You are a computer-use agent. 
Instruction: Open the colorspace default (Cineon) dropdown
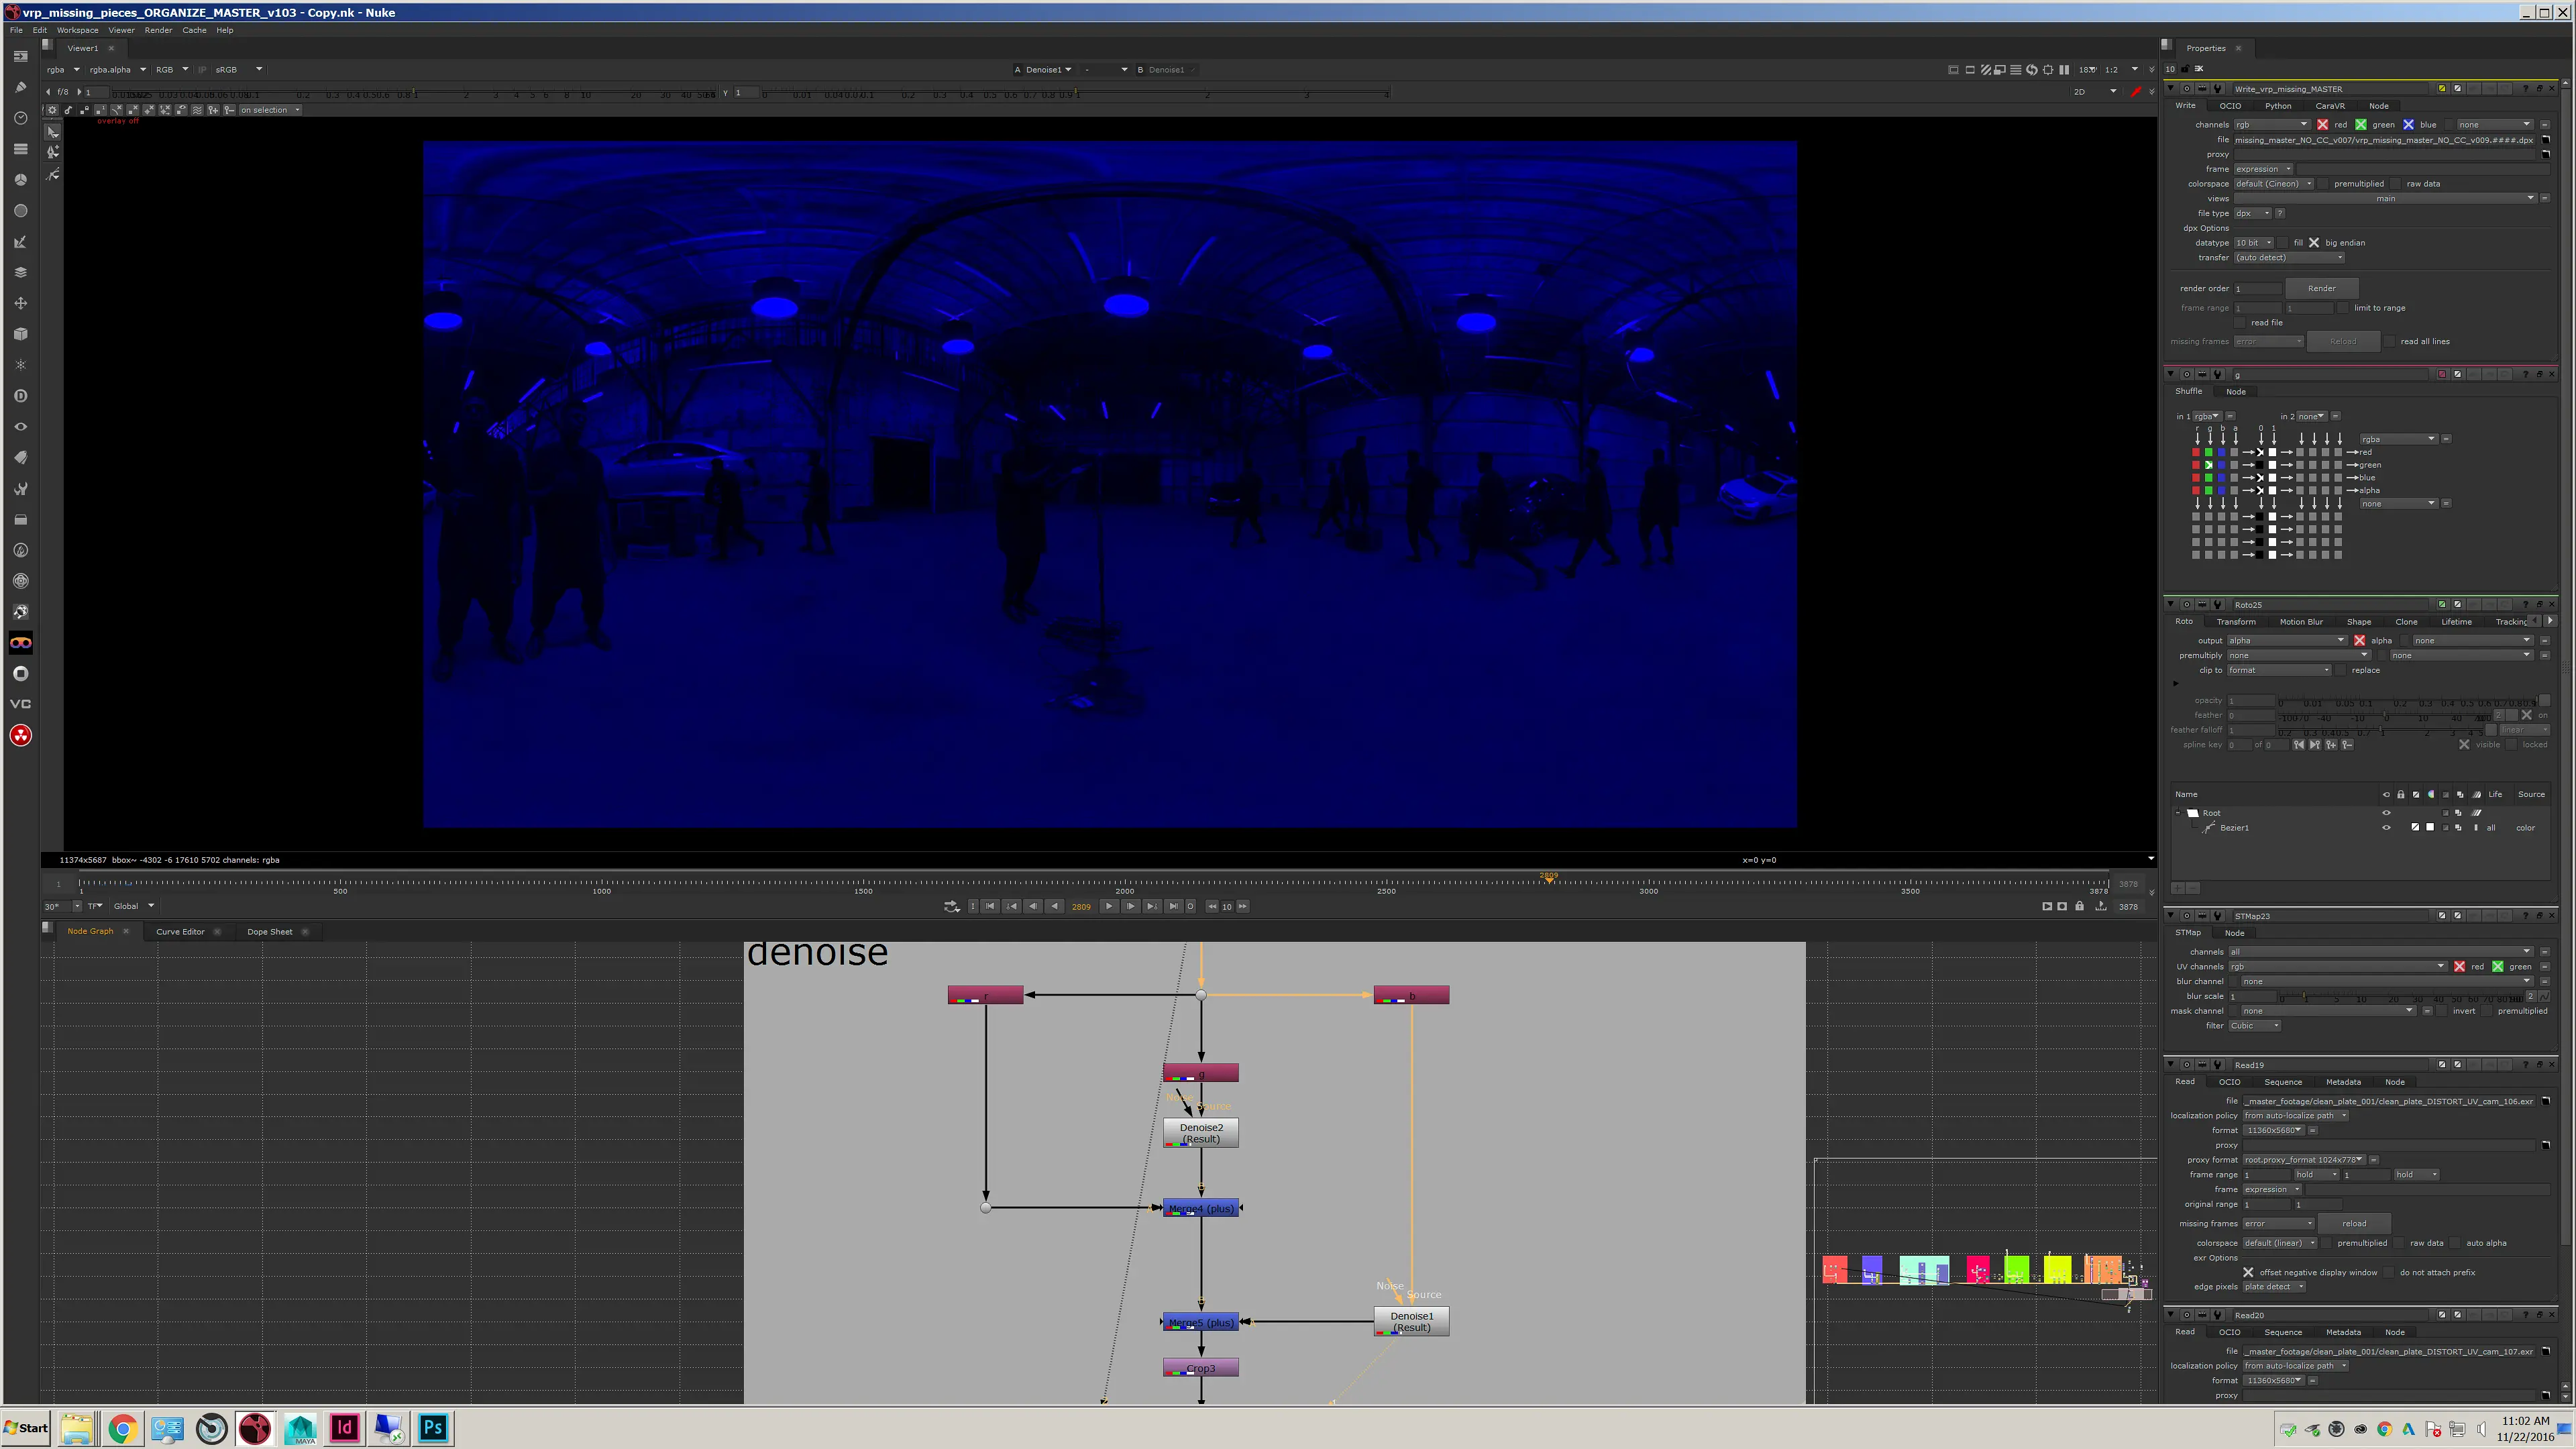tap(2273, 184)
